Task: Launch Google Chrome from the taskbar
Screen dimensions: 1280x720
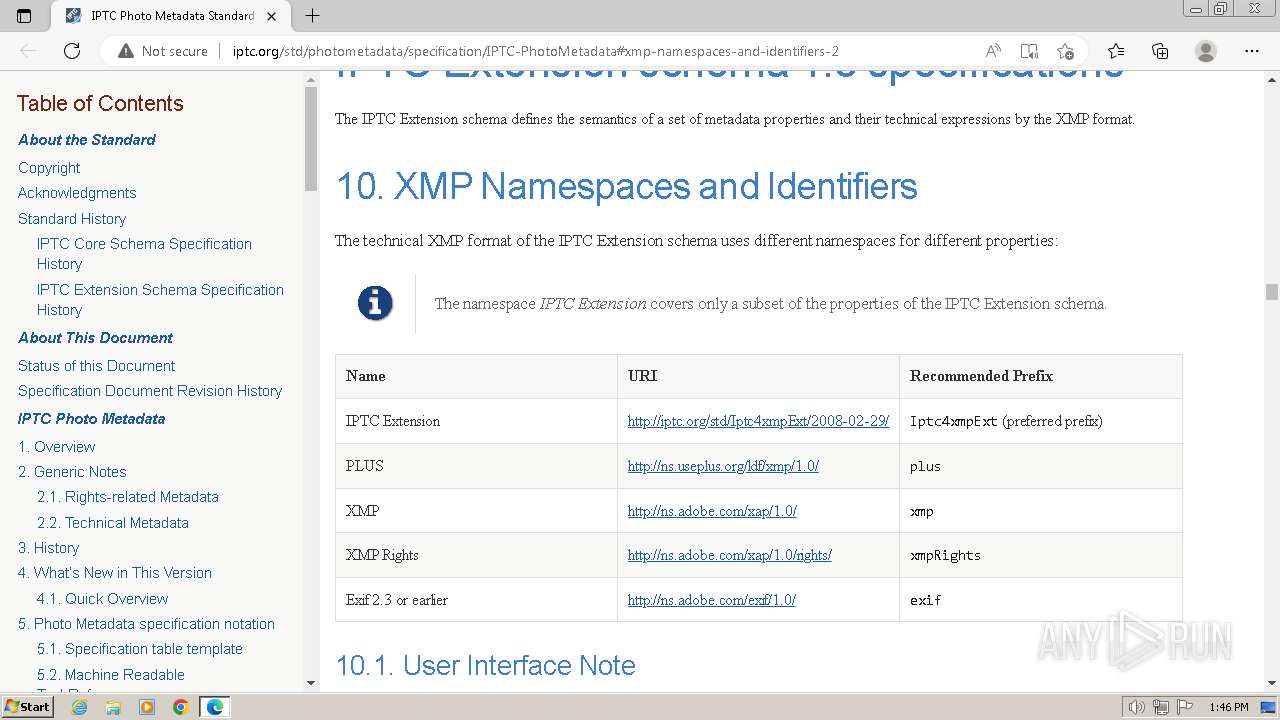Action: pos(181,707)
